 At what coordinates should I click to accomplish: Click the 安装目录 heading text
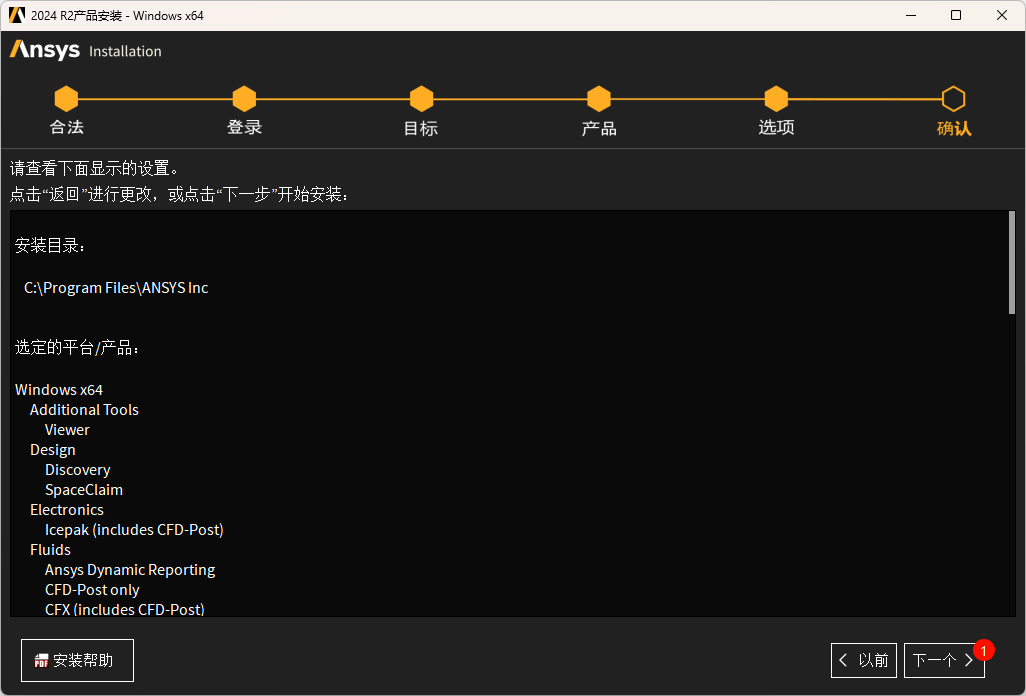point(50,246)
